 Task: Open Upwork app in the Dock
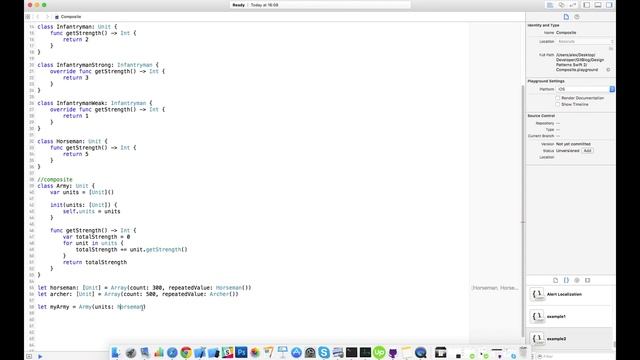379,352
